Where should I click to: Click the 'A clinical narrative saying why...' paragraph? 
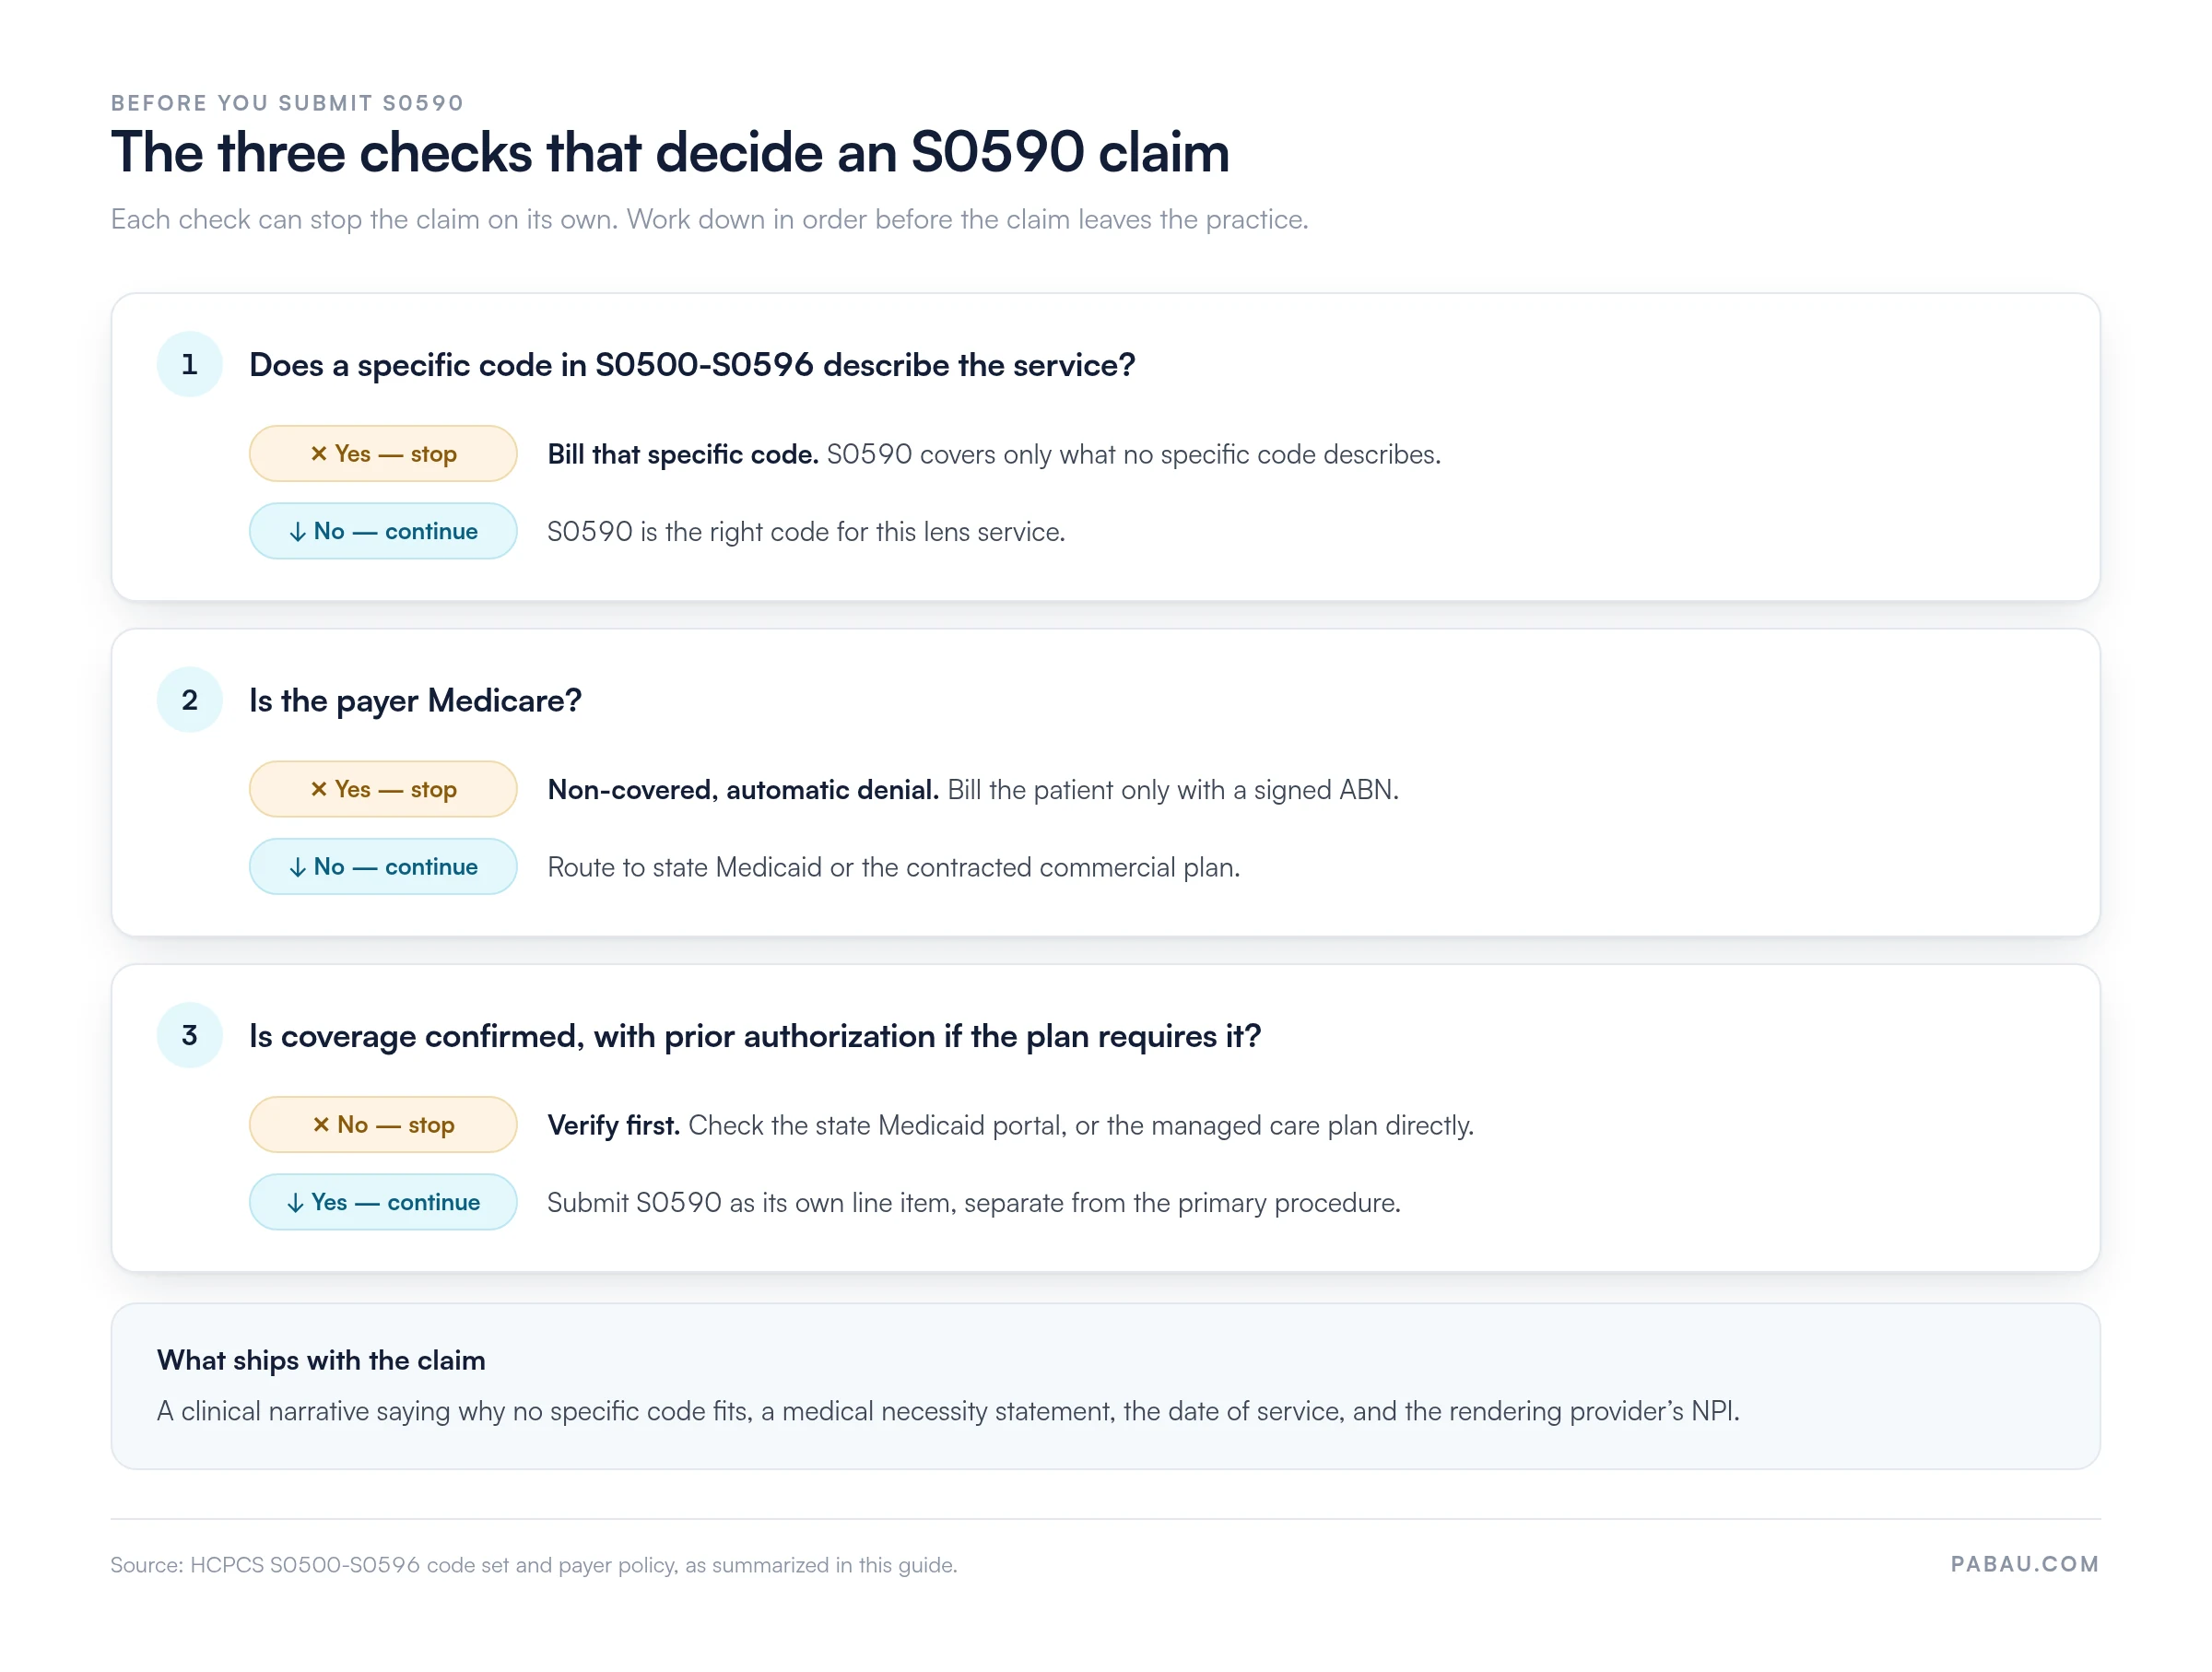click(x=948, y=1411)
